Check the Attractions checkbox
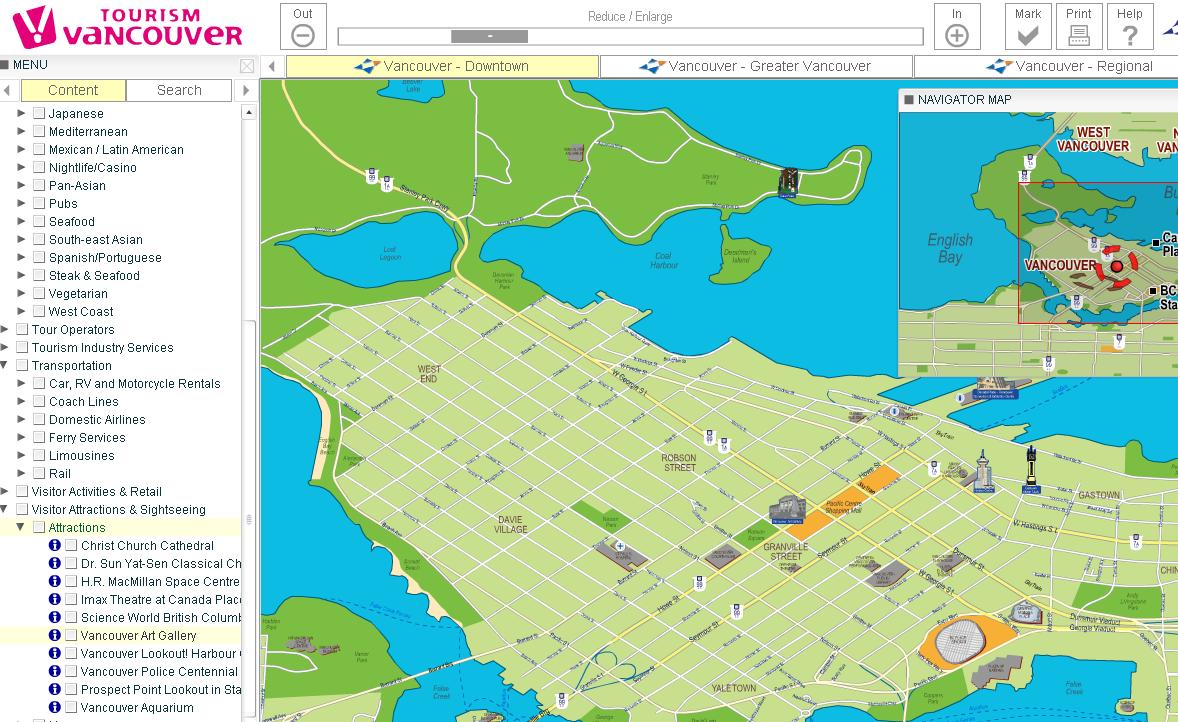Screen dimensions: 1178x722 [x=39, y=527]
